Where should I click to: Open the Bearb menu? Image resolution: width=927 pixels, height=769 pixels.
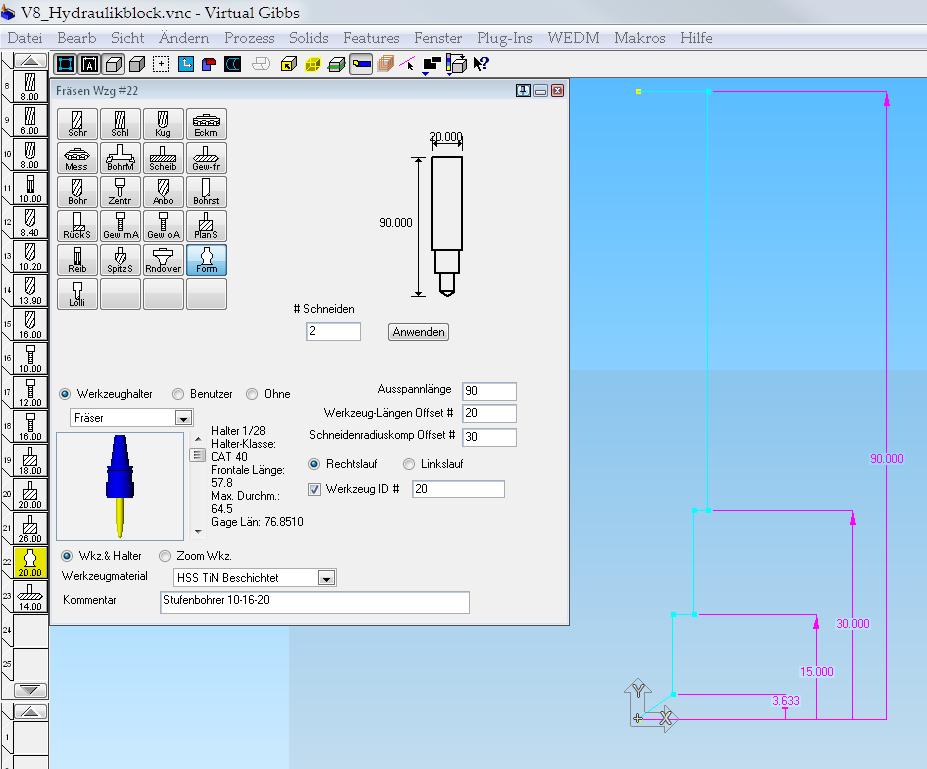click(x=77, y=38)
